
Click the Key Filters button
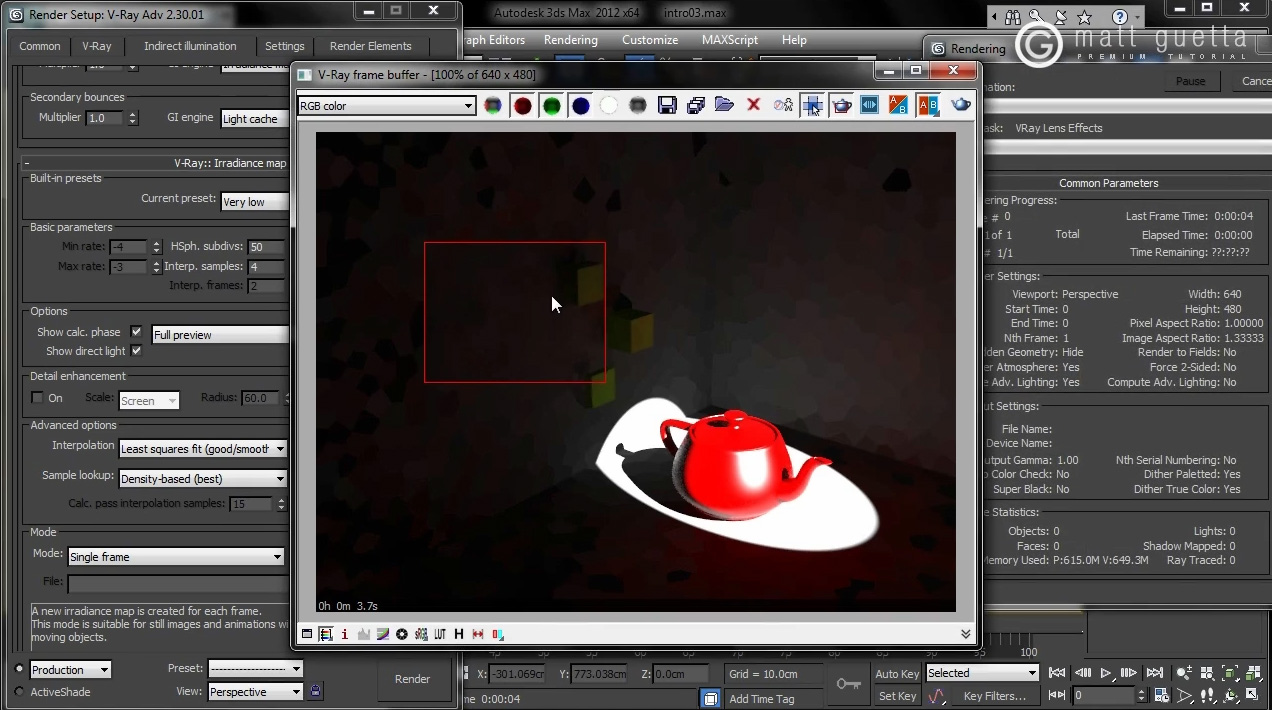[995, 696]
